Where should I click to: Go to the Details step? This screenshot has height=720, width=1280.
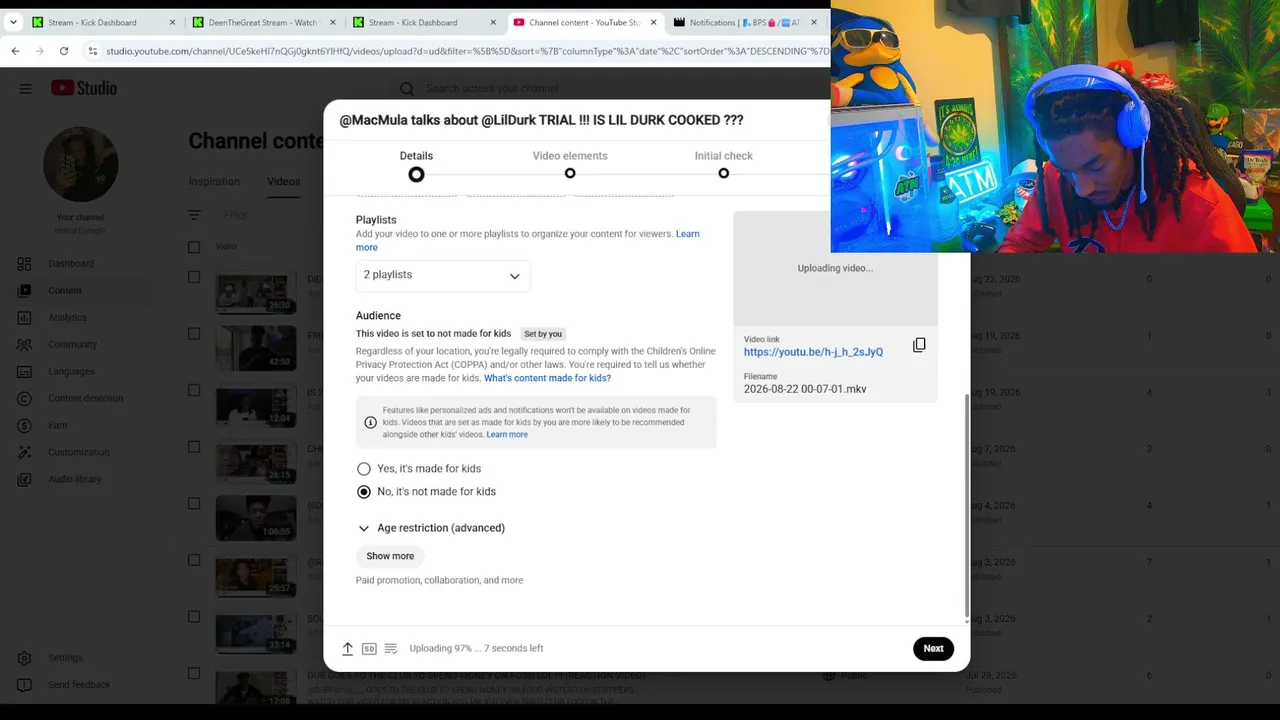[416, 164]
